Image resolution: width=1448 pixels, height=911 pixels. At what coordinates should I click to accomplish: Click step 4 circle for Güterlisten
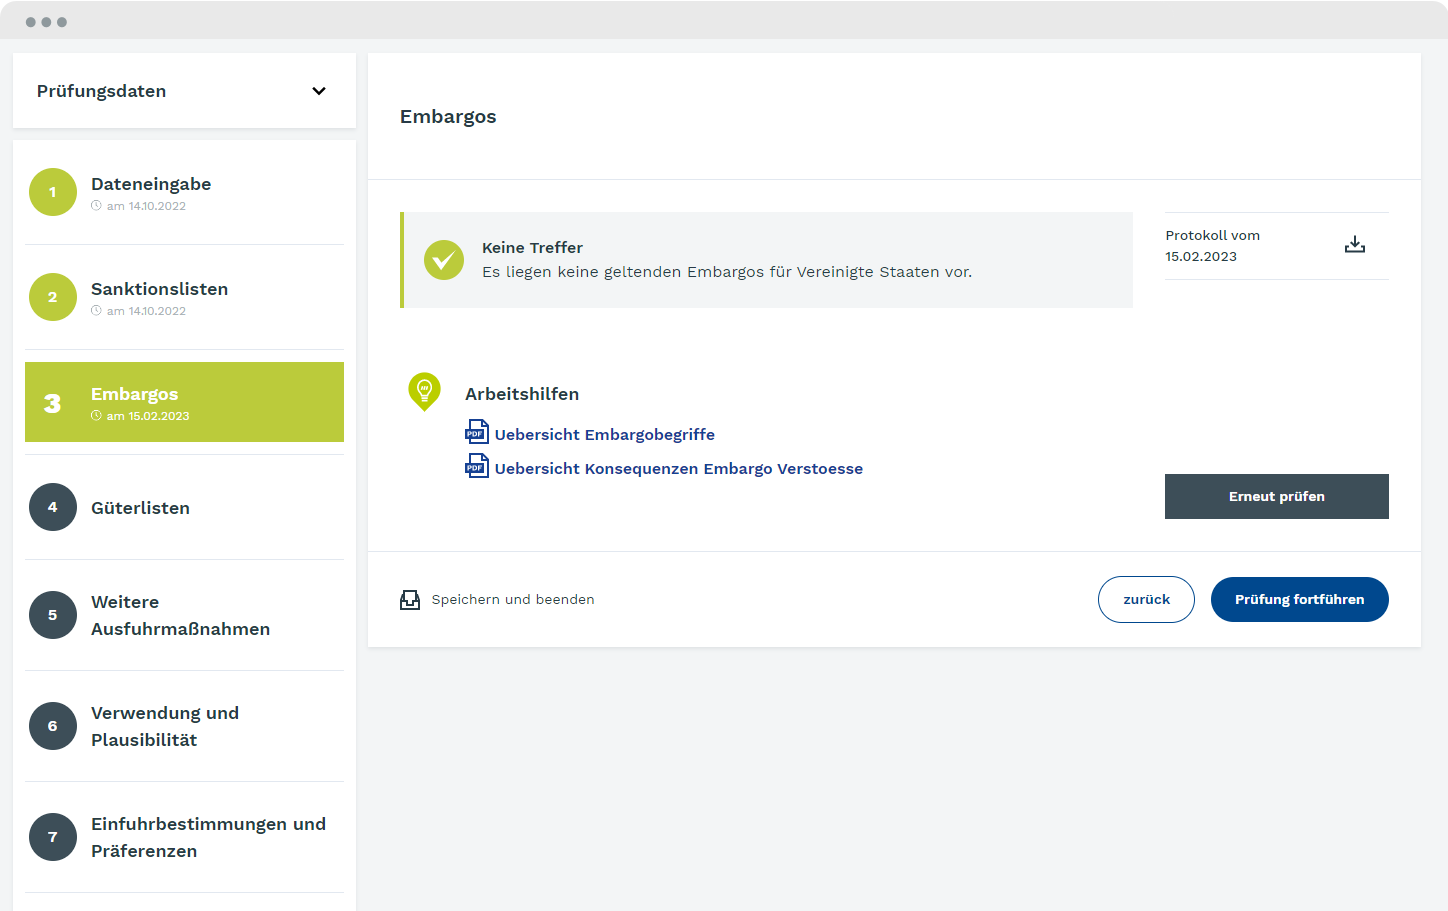53,507
